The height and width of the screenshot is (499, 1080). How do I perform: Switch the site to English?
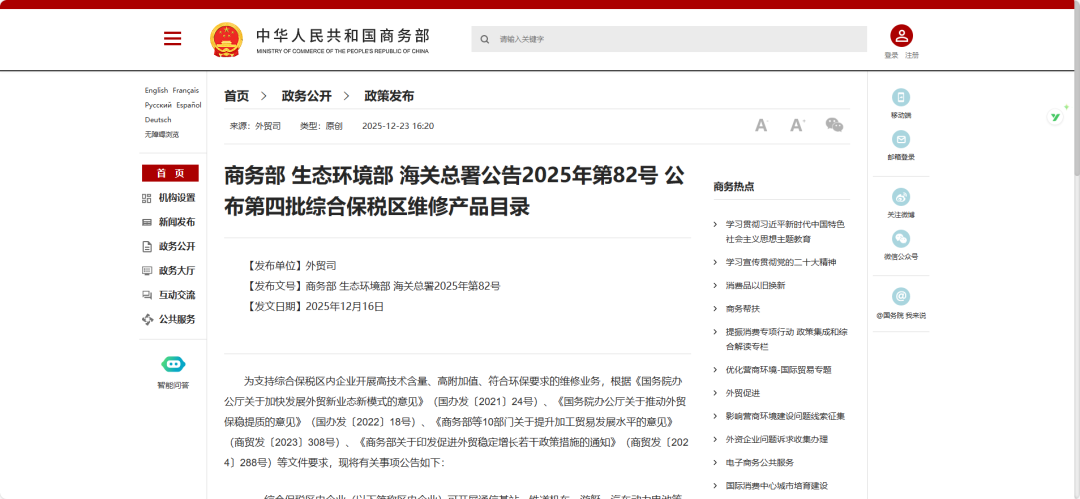156,90
